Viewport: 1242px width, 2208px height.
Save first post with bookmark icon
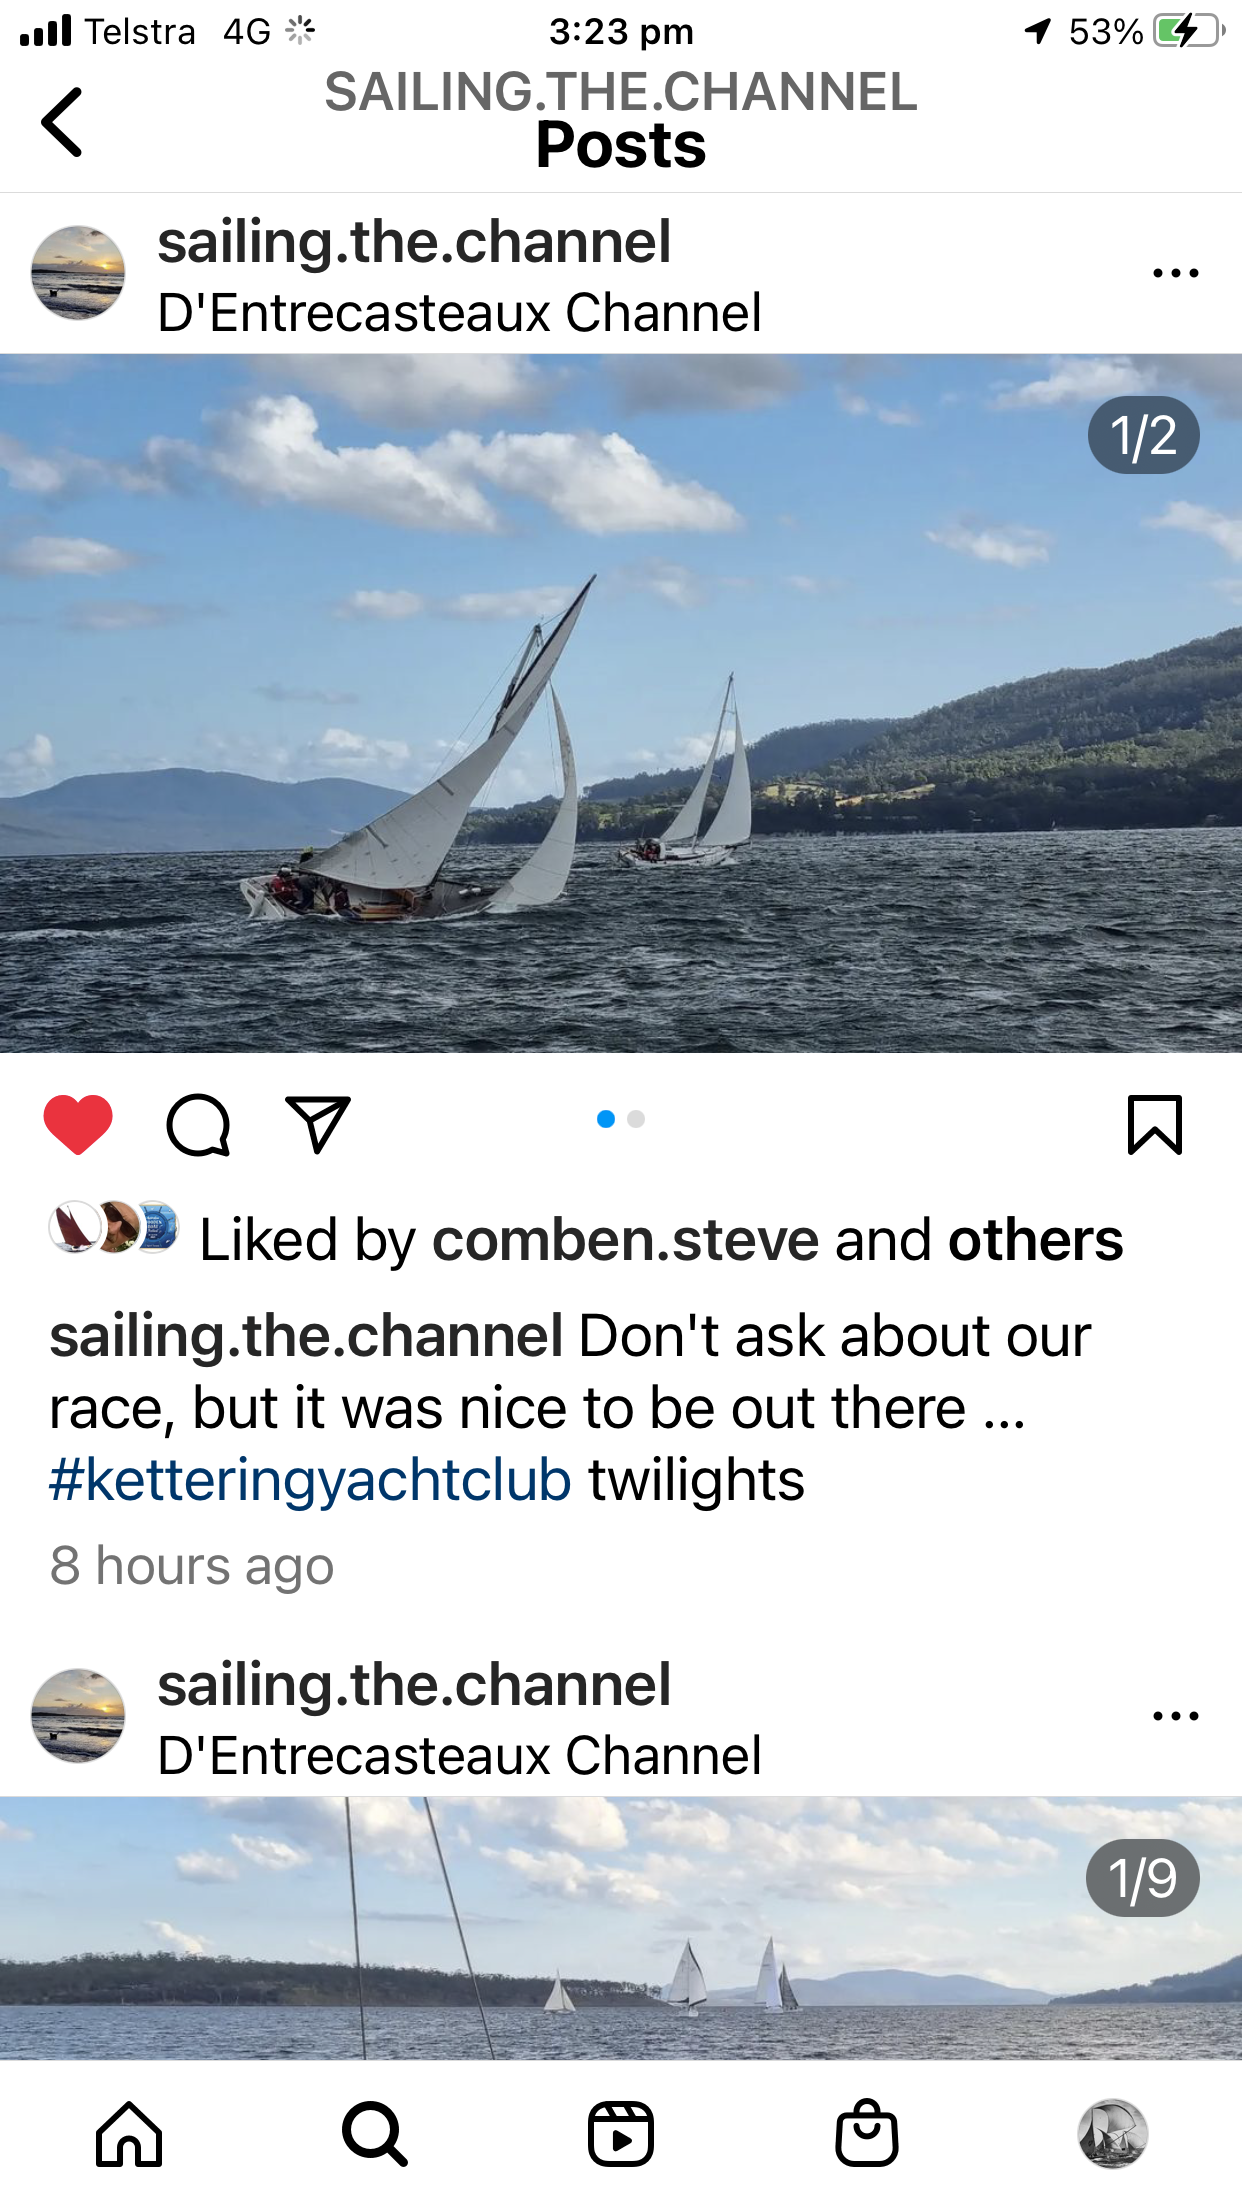coord(1155,1125)
